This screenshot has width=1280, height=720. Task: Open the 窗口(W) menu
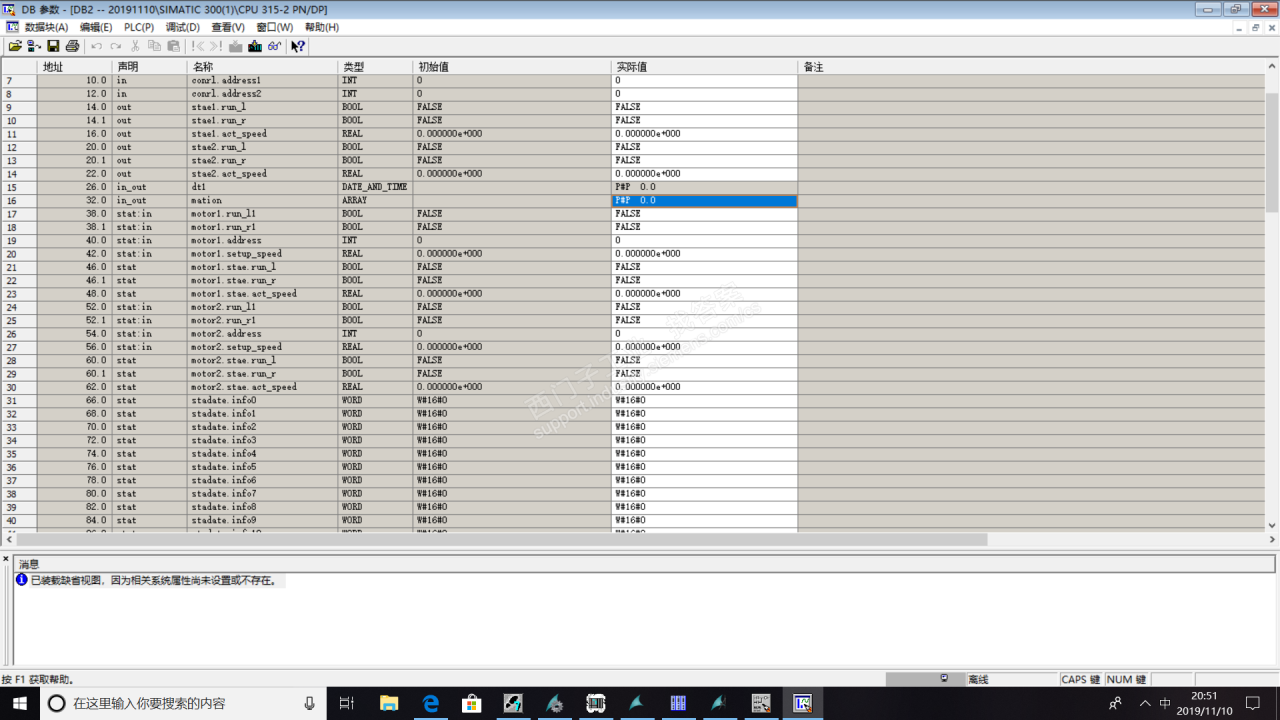click(275, 27)
